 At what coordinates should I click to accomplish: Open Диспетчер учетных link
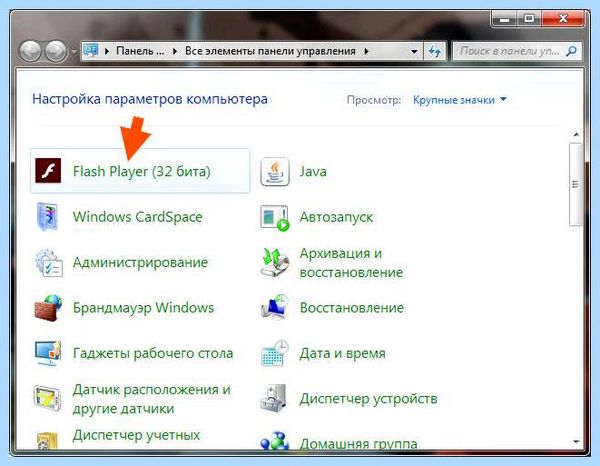[x=136, y=435]
